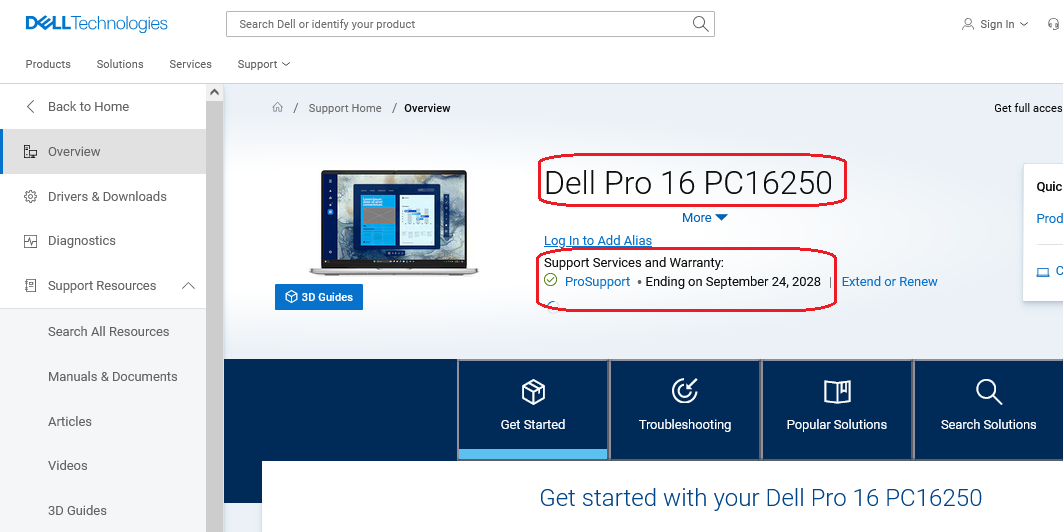
Task: Select the Search Solutions tab
Action: coord(988,410)
